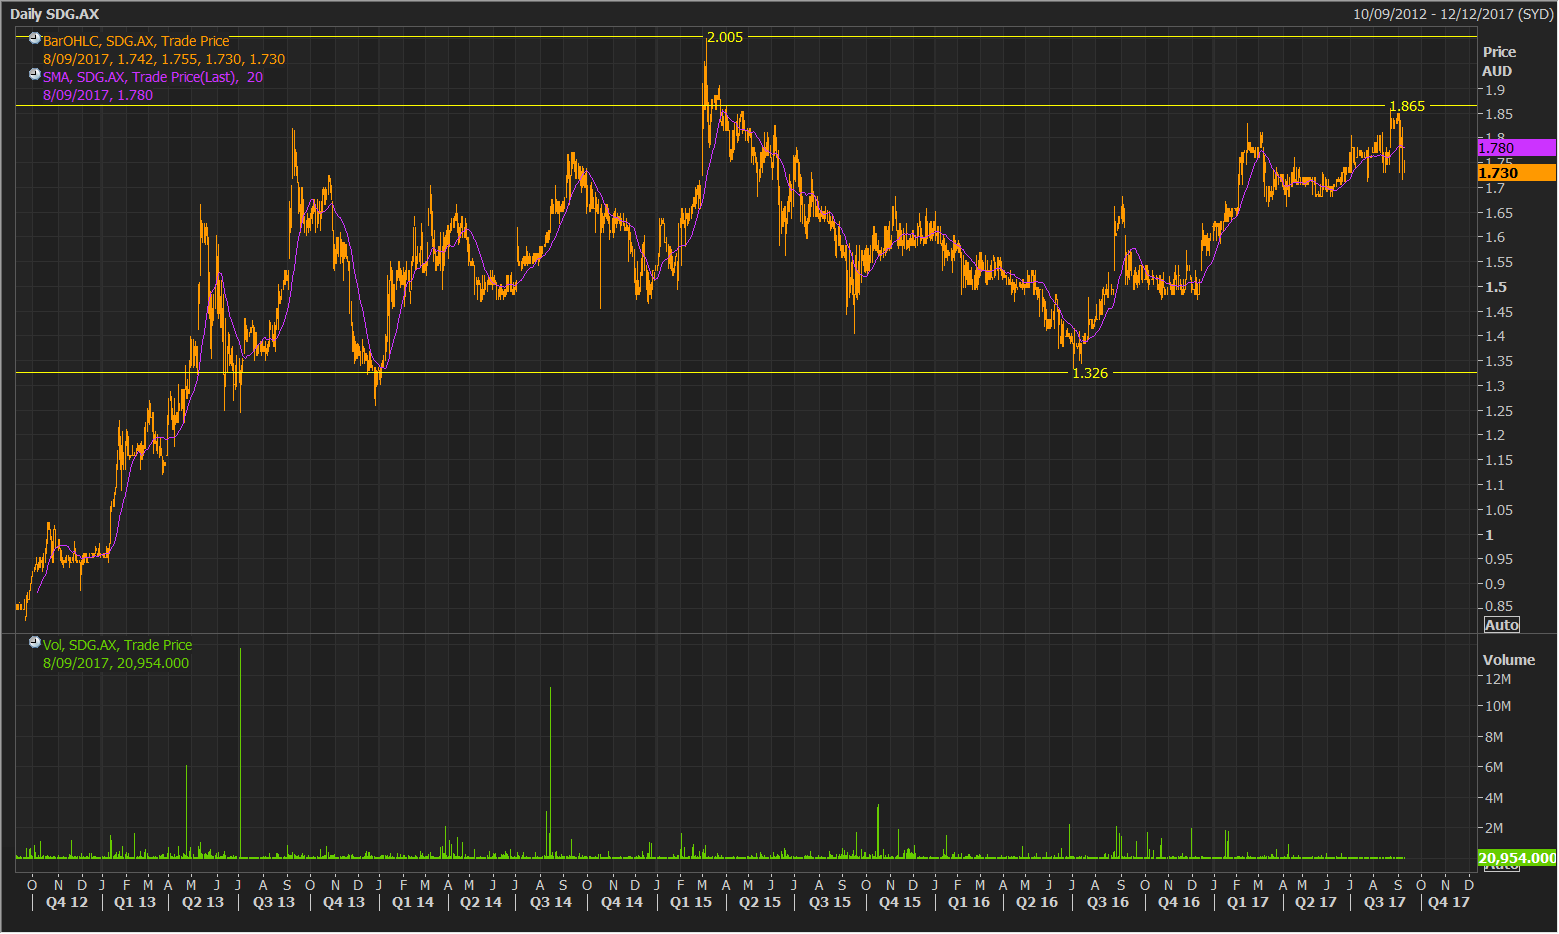1559x934 pixels.
Task: Click the date range '10/09/2012 - 12/12/2017 (SYD)'
Action: point(1453,14)
